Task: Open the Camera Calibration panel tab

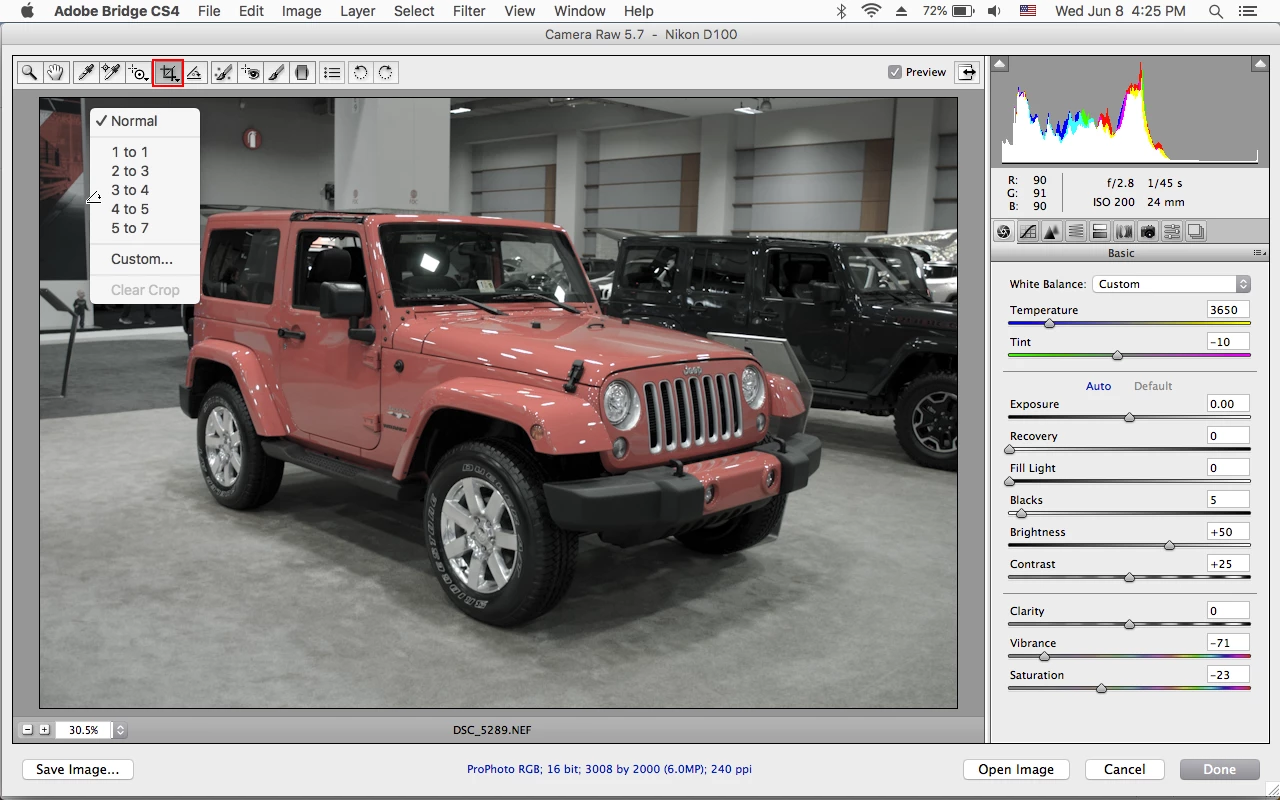Action: click(1148, 232)
